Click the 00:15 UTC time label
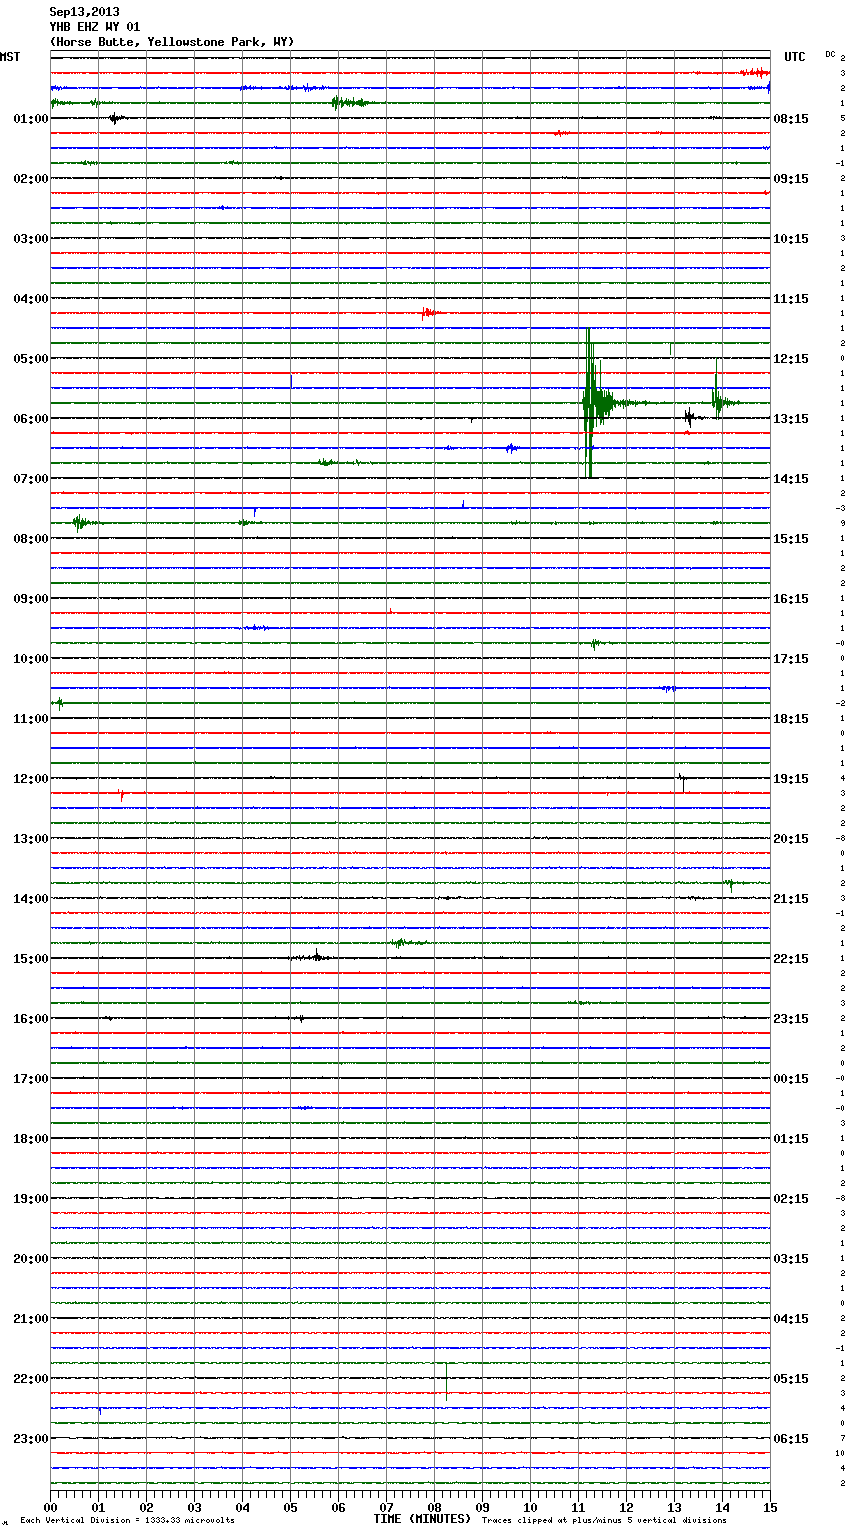Screen dimensions: 850x1534 [x=791, y=1079]
